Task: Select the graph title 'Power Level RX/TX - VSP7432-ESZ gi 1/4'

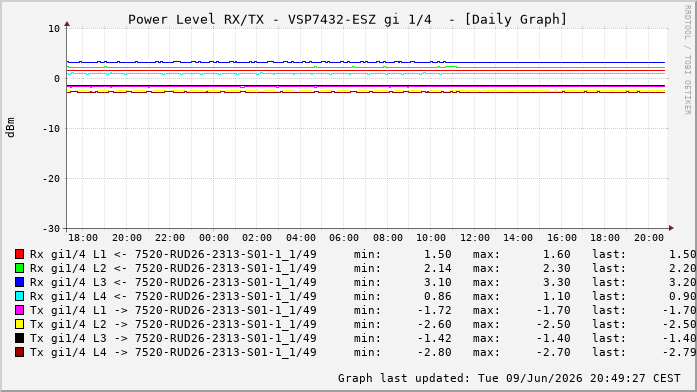Action: tap(280, 20)
